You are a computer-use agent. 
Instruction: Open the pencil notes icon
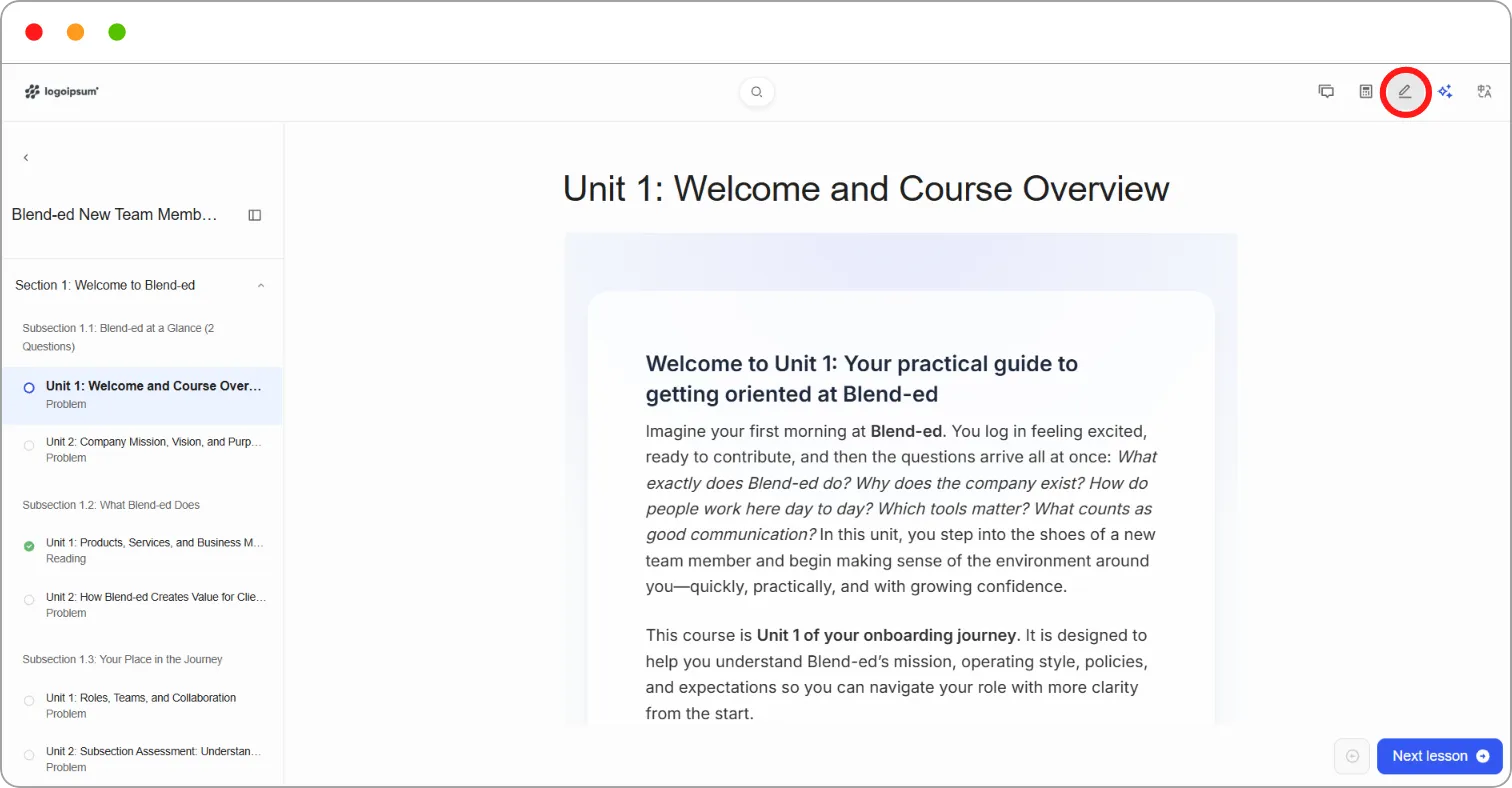tap(1405, 92)
